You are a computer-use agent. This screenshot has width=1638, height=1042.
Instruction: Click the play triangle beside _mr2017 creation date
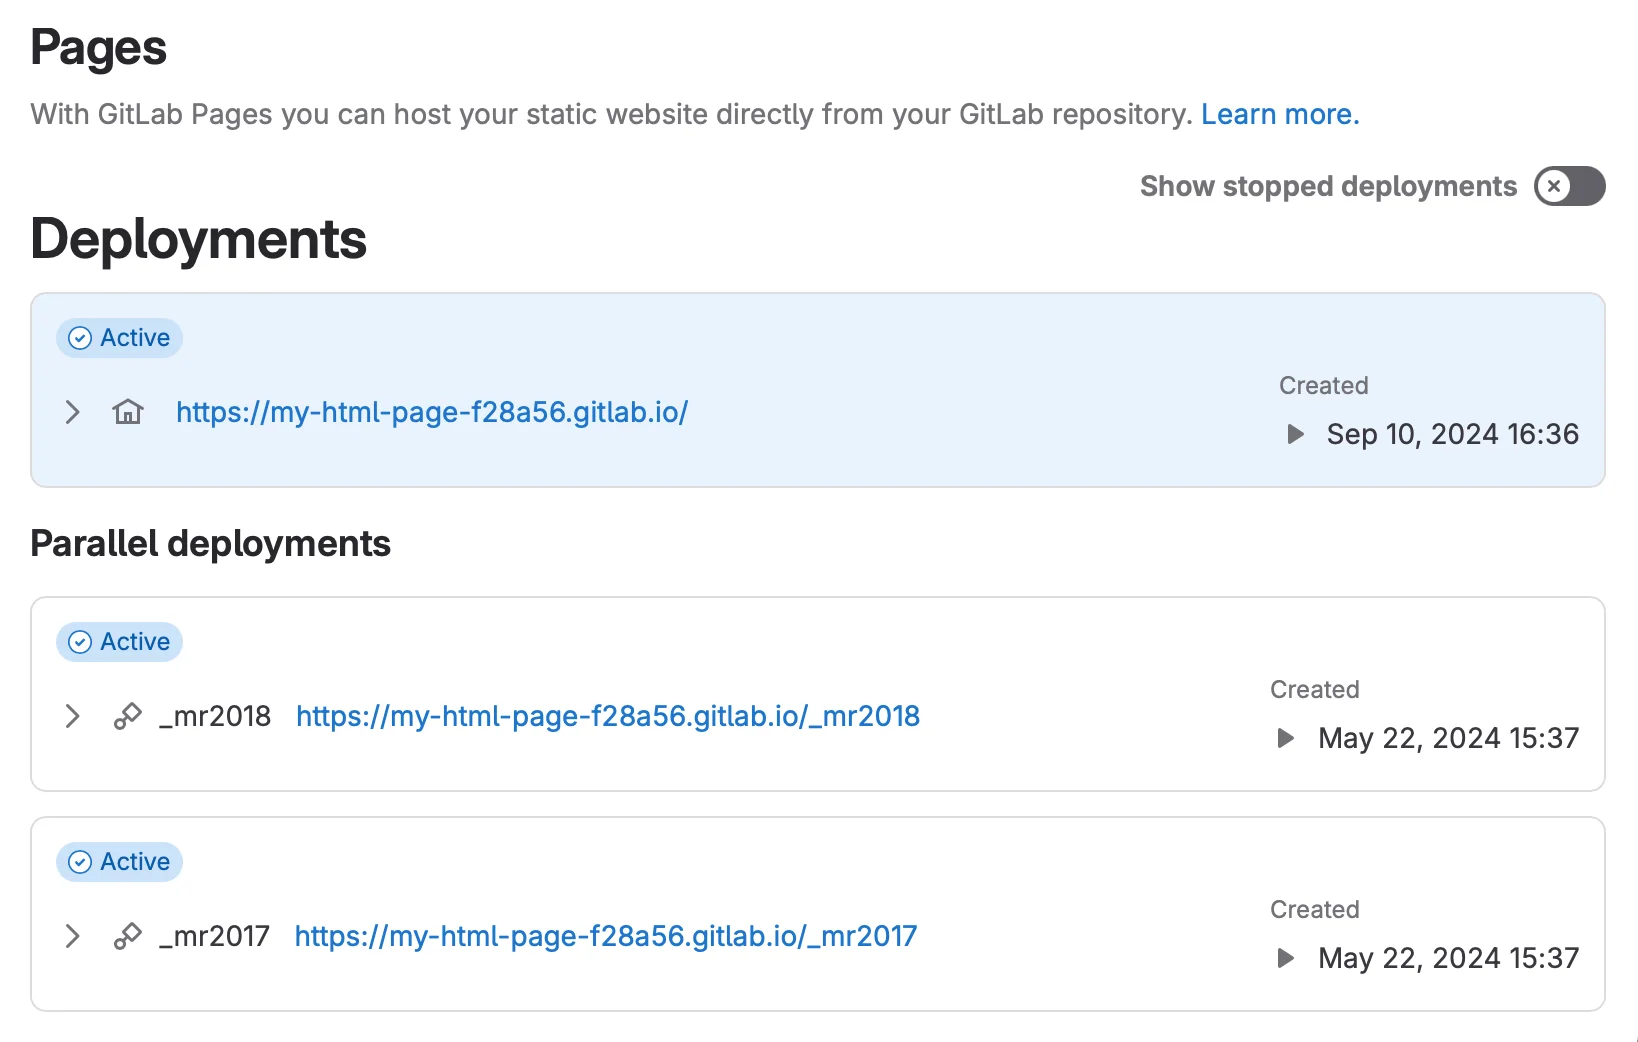1284,958
